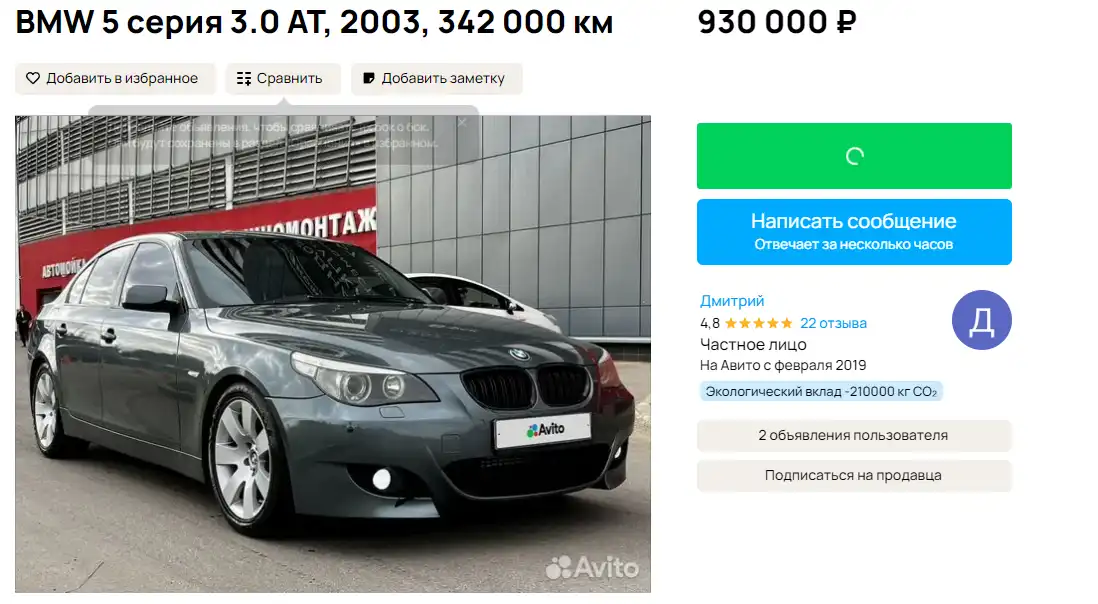The width and height of the screenshot is (1098, 604).
Task: Click the round Д seller avatar
Action: pos(981,320)
